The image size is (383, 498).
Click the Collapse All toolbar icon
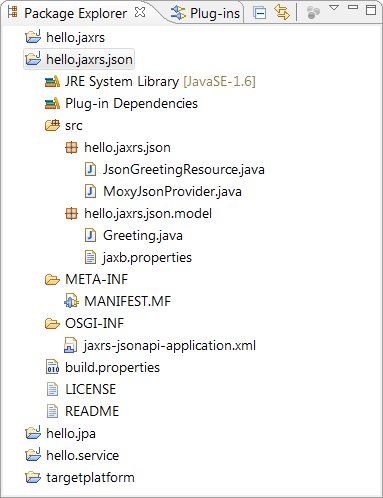[259, 13]
